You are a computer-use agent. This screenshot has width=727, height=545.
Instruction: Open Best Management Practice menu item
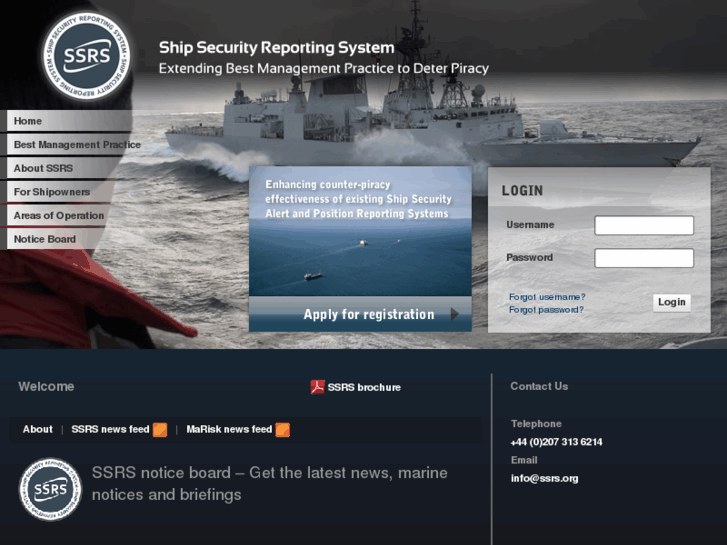tap(74, 145)
